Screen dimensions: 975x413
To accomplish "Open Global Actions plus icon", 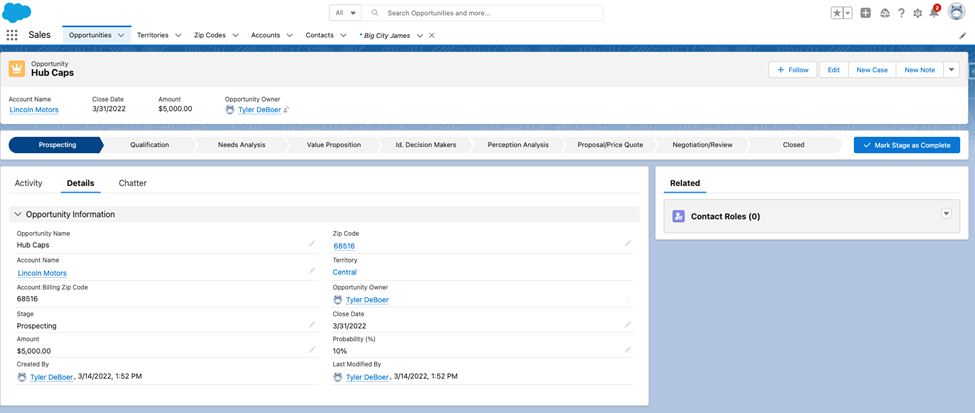I will [865, 13].
